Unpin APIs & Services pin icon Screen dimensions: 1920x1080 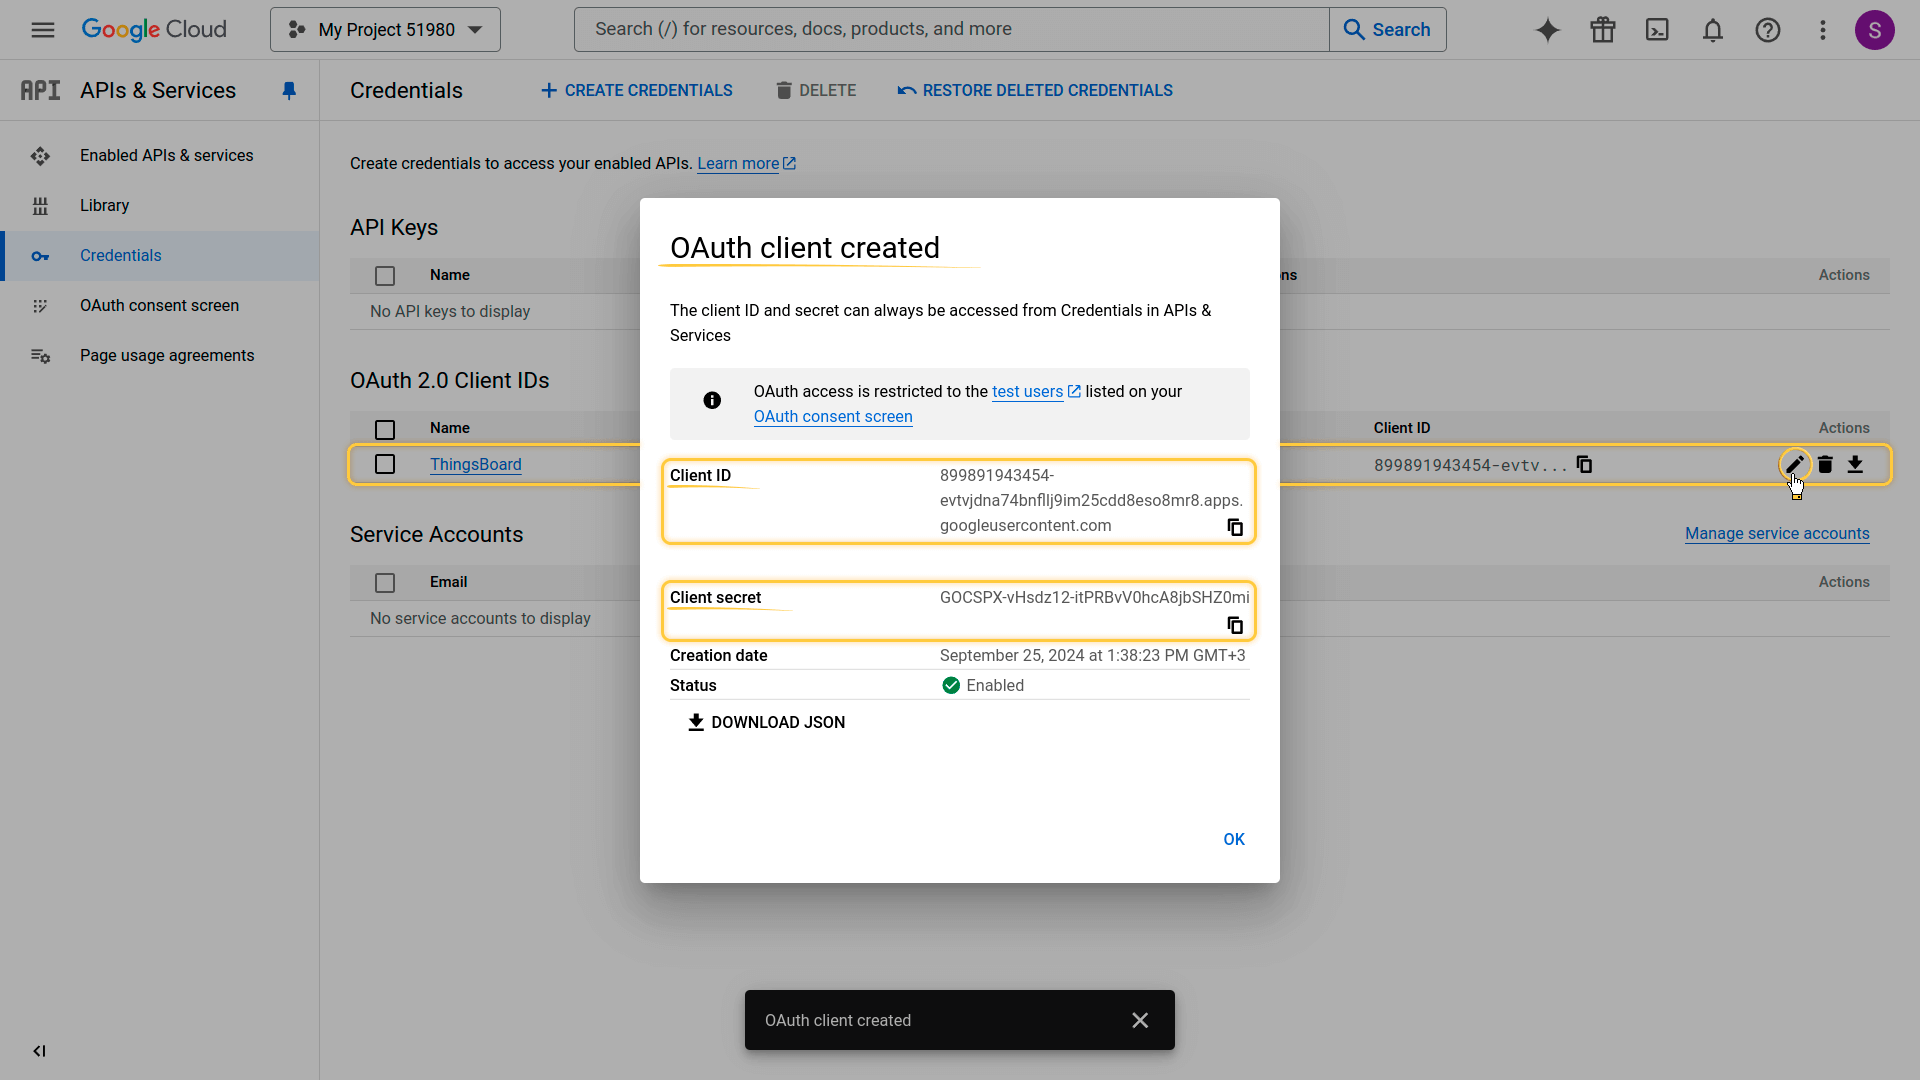[289, 91]
